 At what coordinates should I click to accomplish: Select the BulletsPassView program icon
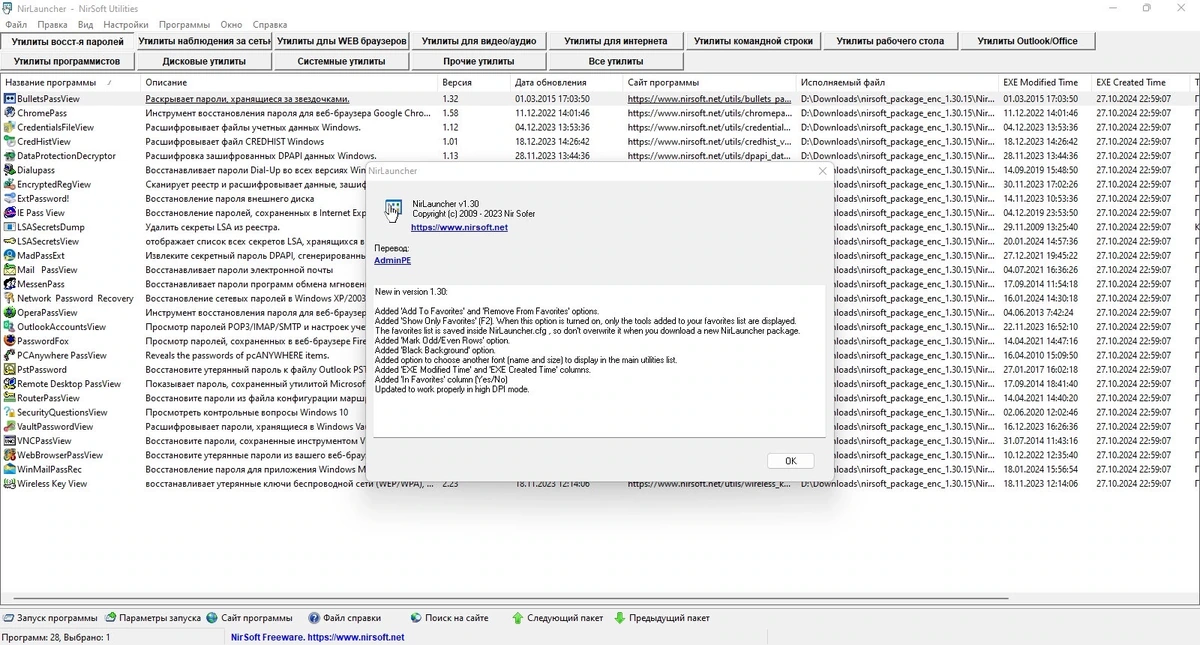[9, 99]
